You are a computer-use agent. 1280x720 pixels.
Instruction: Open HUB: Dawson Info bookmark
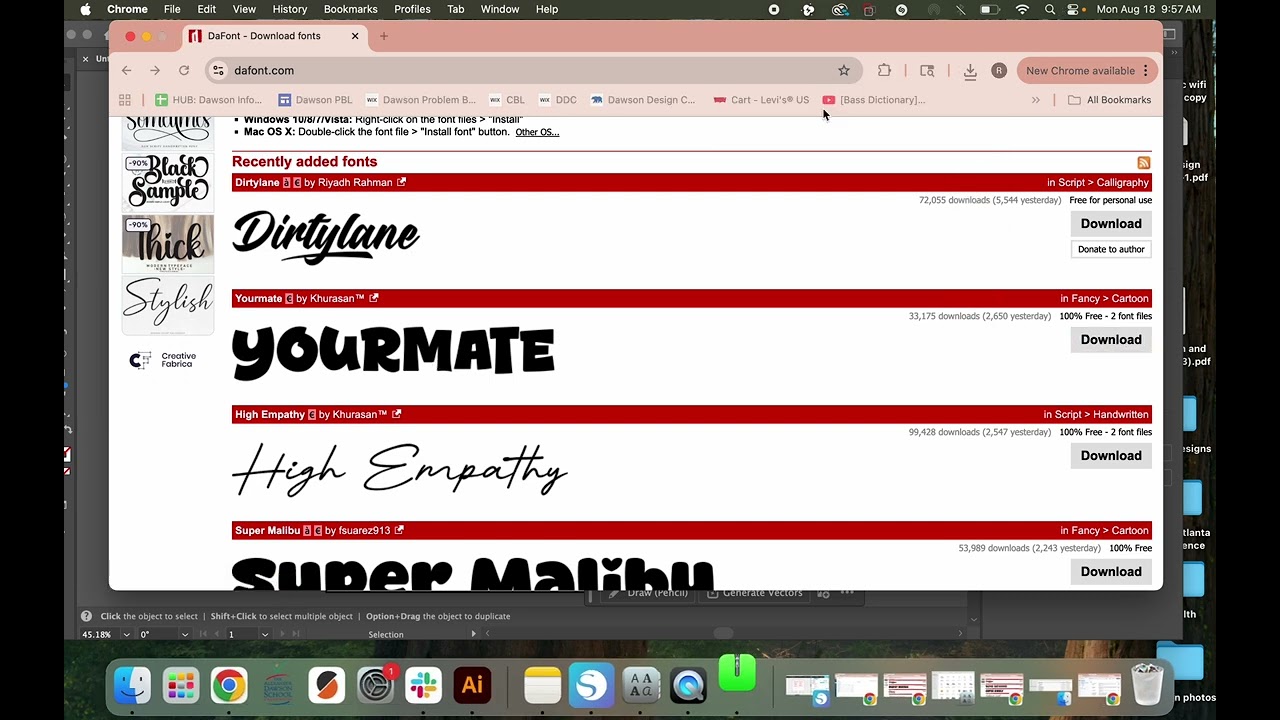208,100
